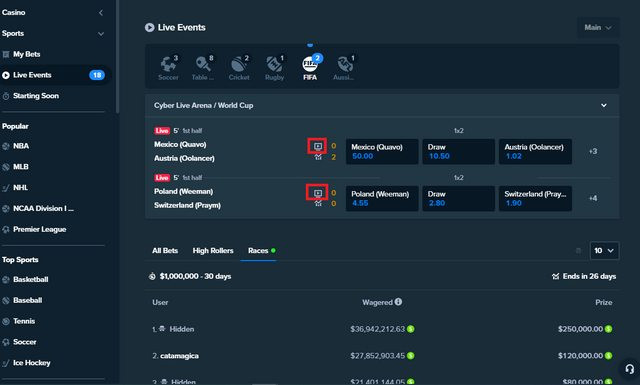Click the Poland (Weeman) team name

click(183, 191)
